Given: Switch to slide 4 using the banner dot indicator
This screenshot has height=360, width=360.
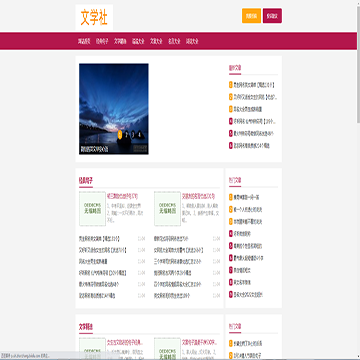Looking at the screenshot, I should [x=139, y=134].
